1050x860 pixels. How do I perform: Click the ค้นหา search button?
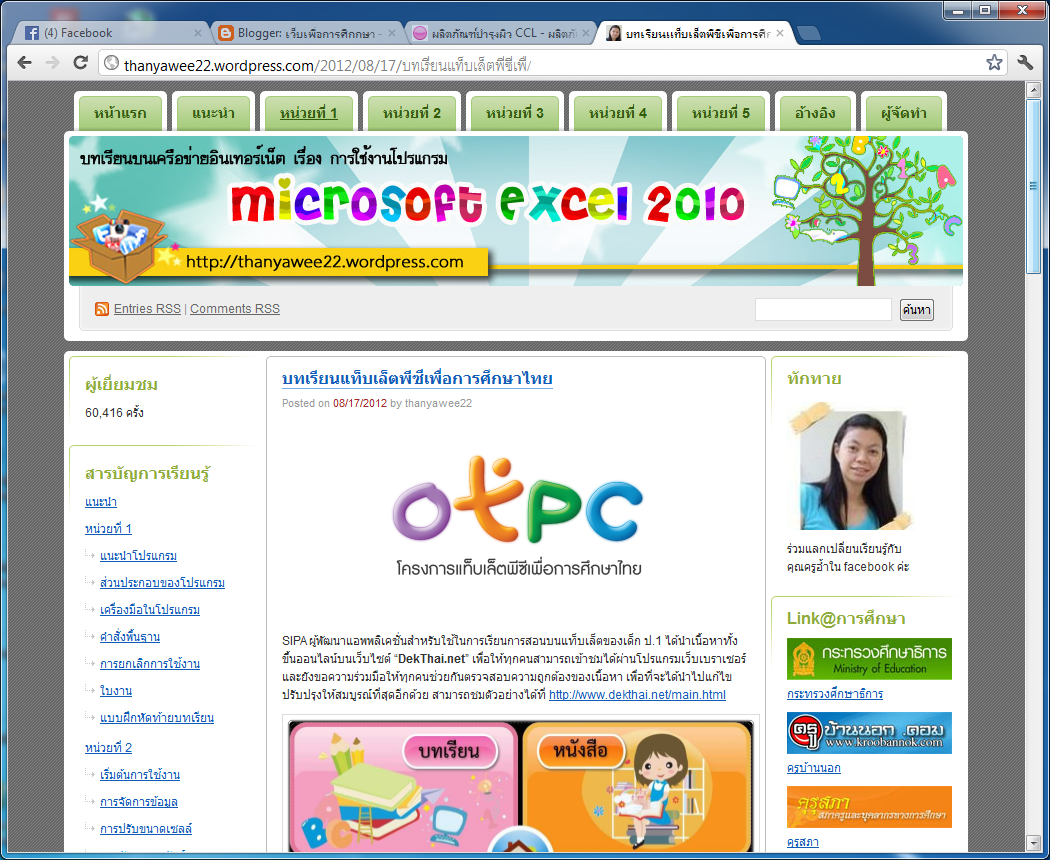coord(916,309)
